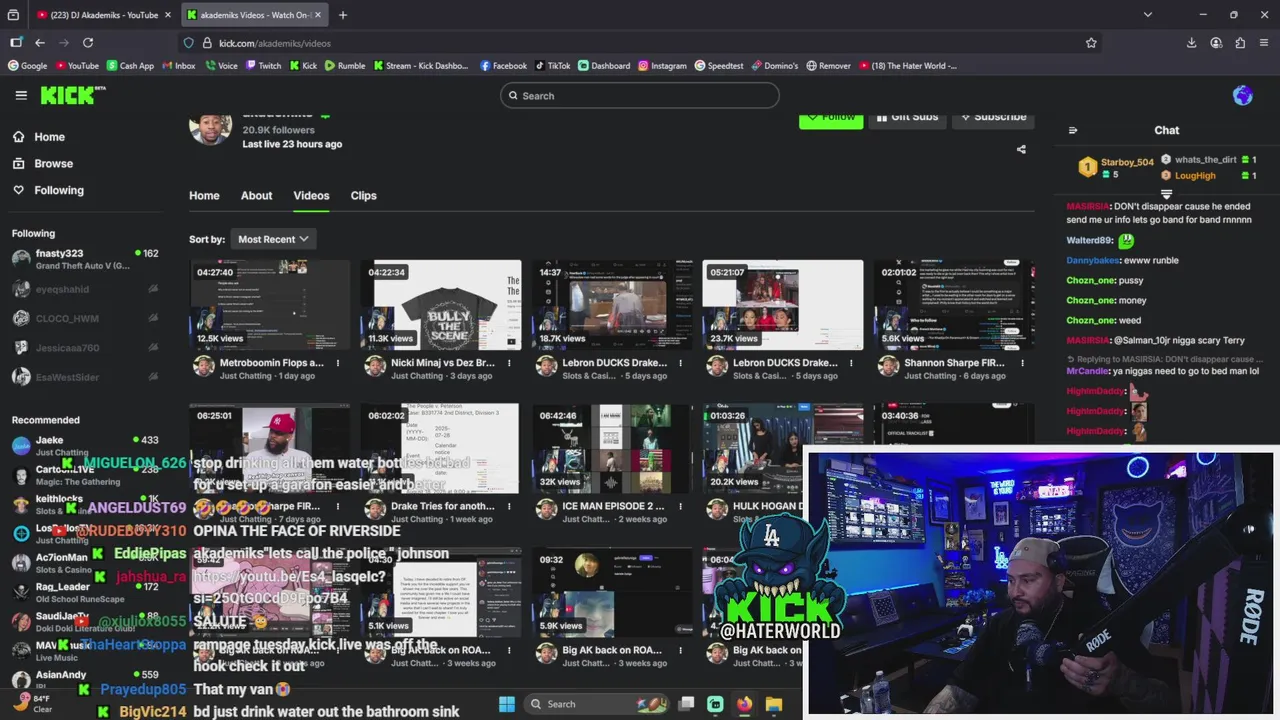
Task: Play the 02:01:02 Shannon Sharpe thumbnail
Action: (x=954, y=305)
